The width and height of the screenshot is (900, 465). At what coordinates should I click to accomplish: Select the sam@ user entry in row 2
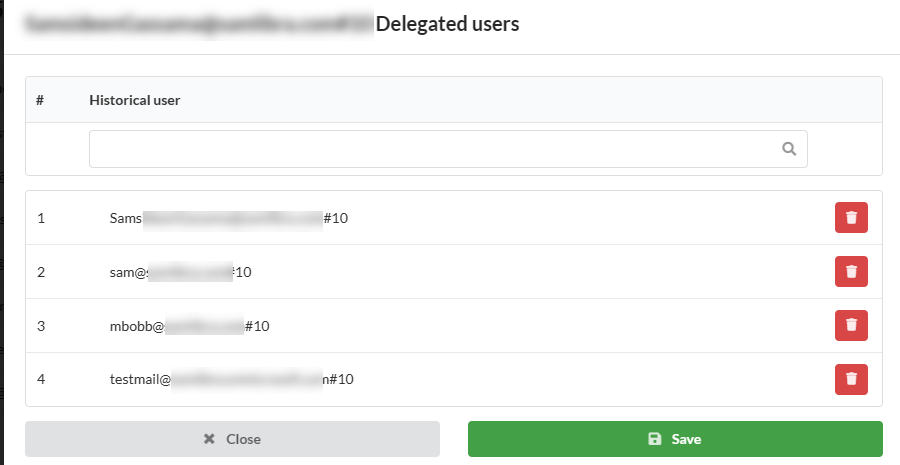tap(180, 272)
